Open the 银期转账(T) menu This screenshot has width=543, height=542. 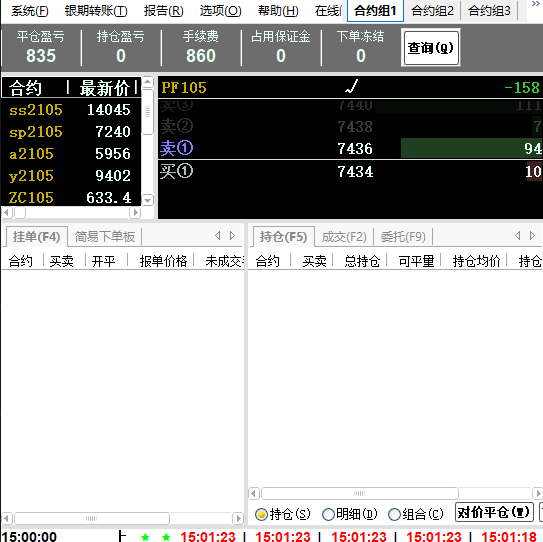pyautogui.click(x=96, y=11)
